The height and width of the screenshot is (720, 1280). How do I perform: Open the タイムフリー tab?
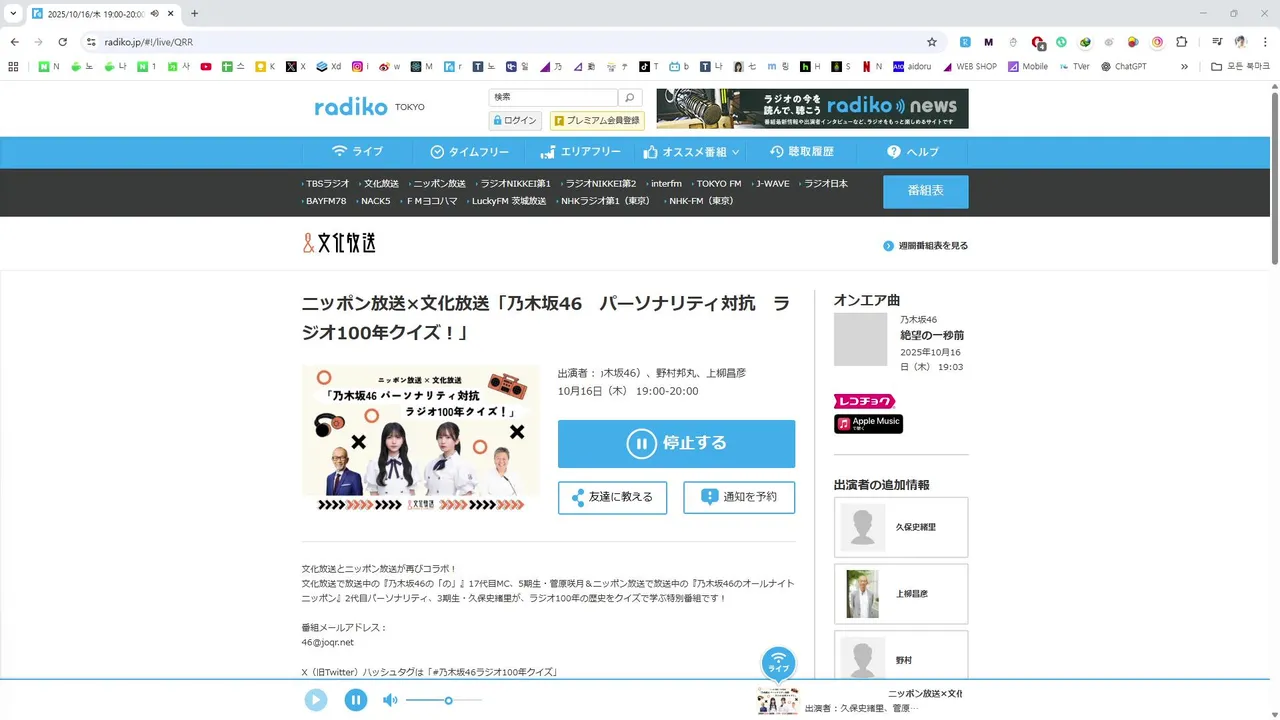click(x=470, y=152)
